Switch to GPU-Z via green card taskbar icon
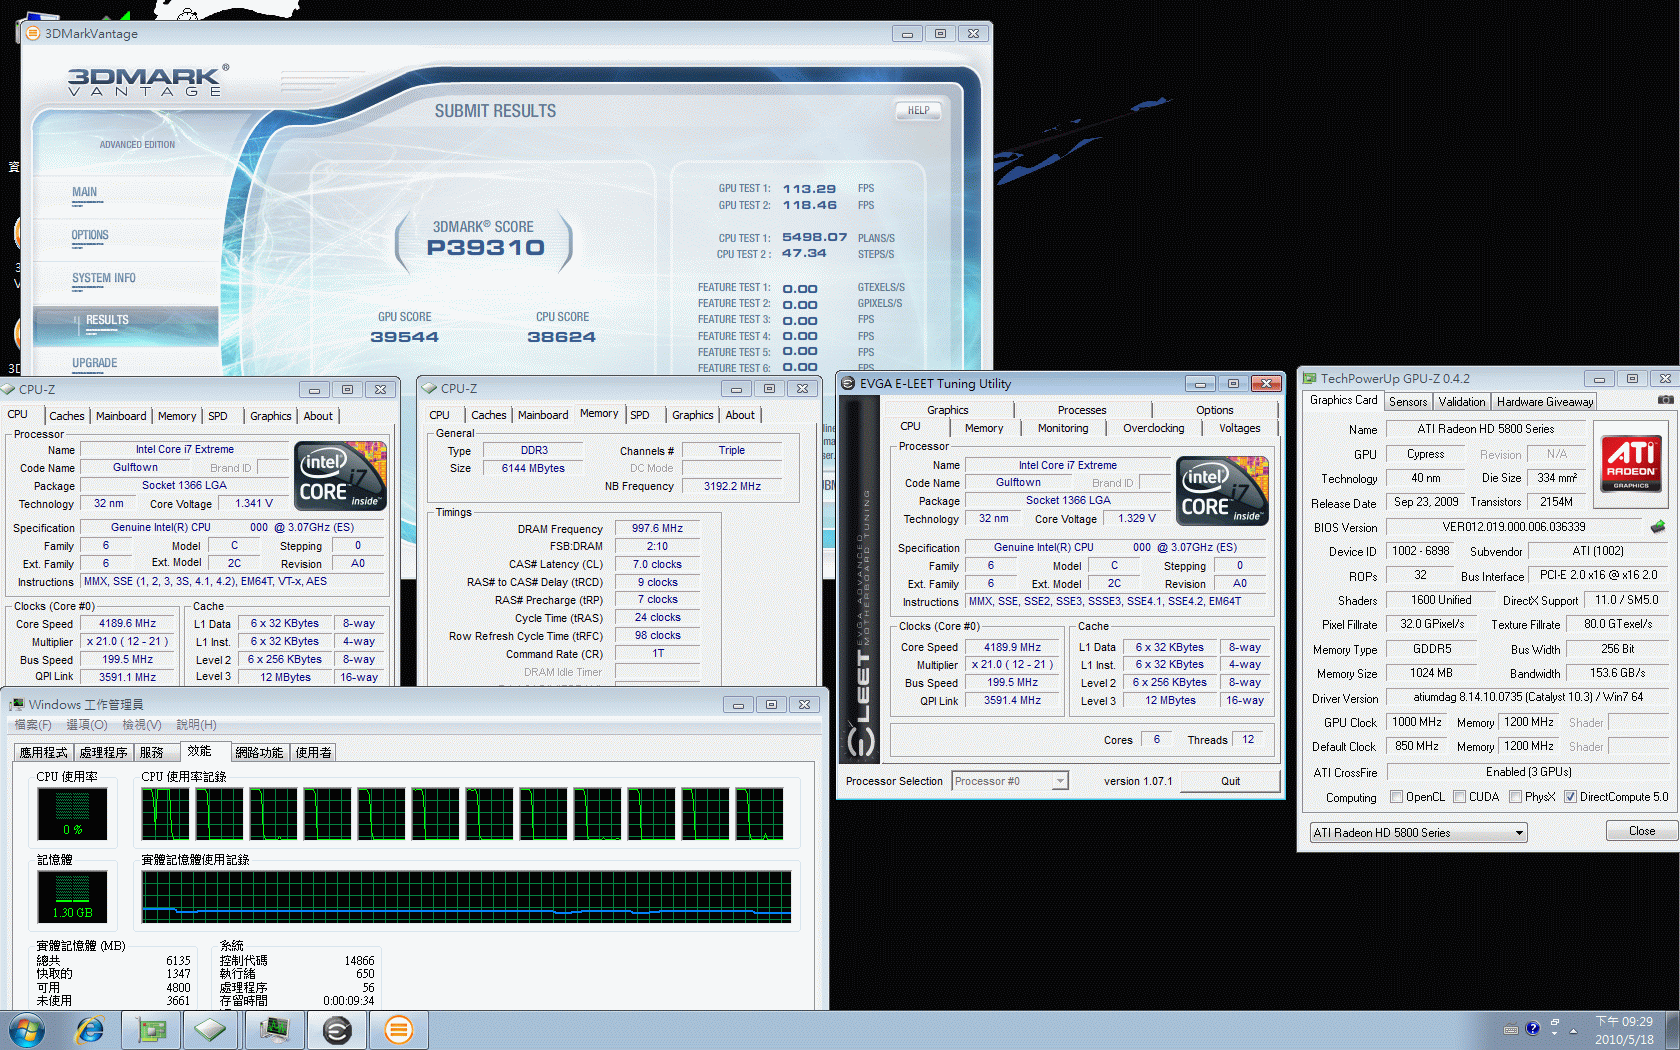The width and height of the screenshot is (1680, 1050). pyautogui.click(x=151, y=1030)
